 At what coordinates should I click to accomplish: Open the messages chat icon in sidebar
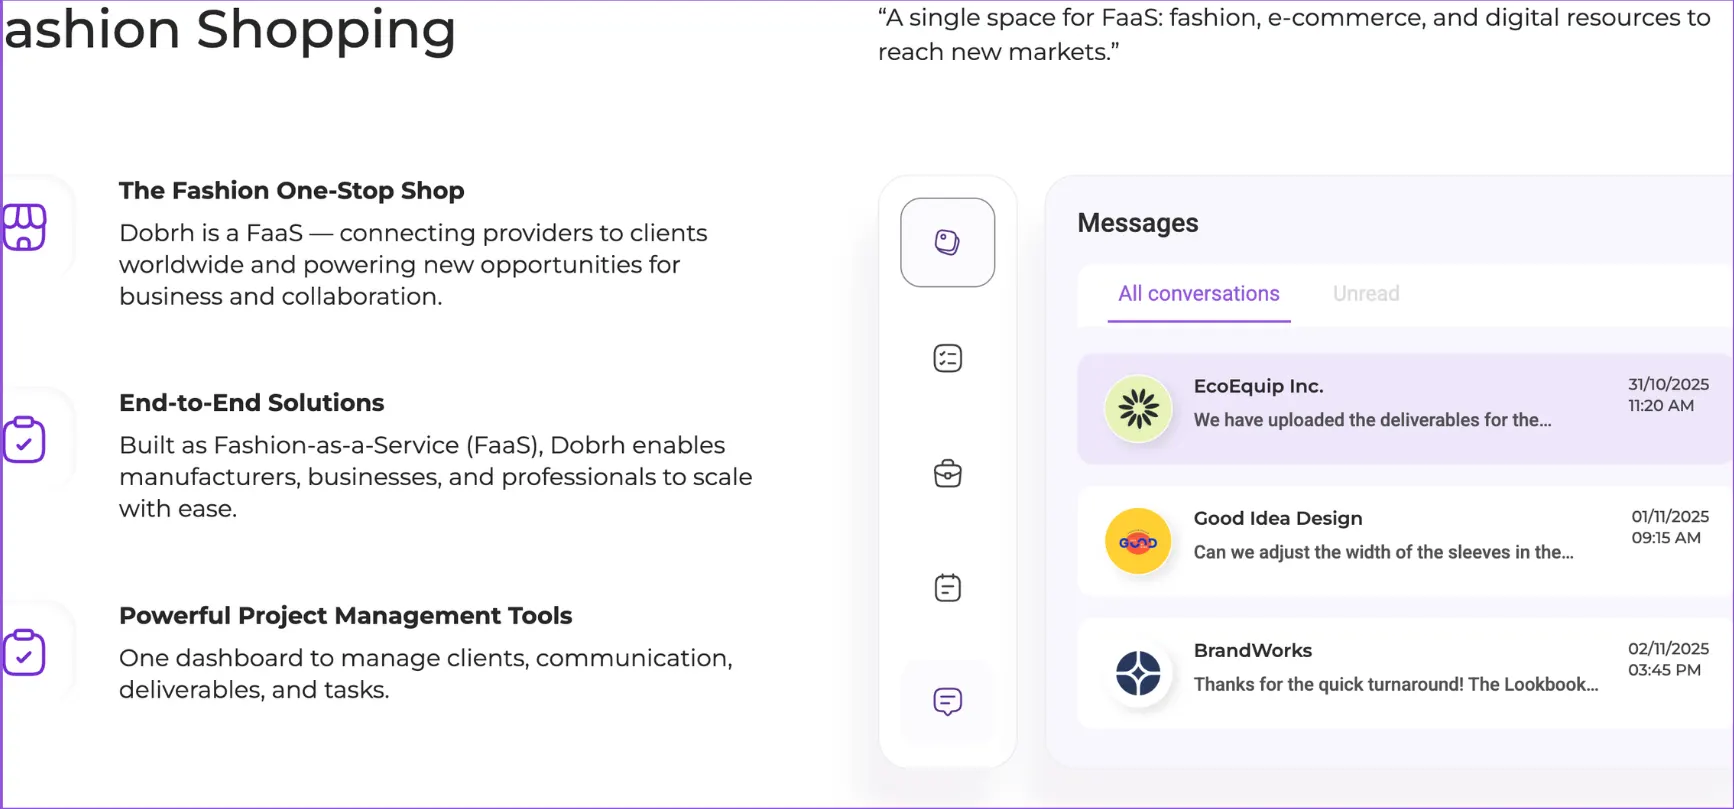pyautogui.click(x=947, y=701)
